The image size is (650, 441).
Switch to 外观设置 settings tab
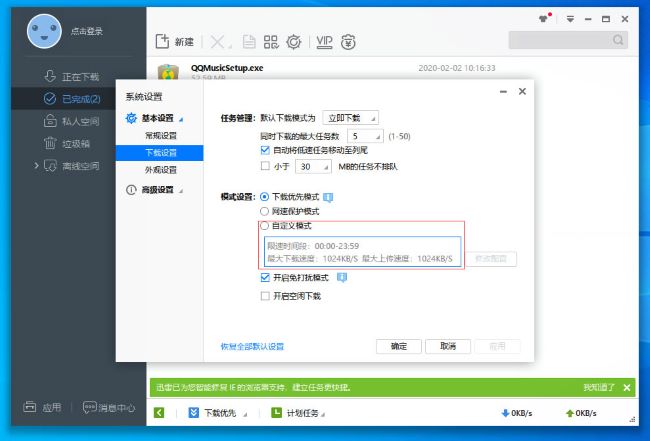point(160,170)
